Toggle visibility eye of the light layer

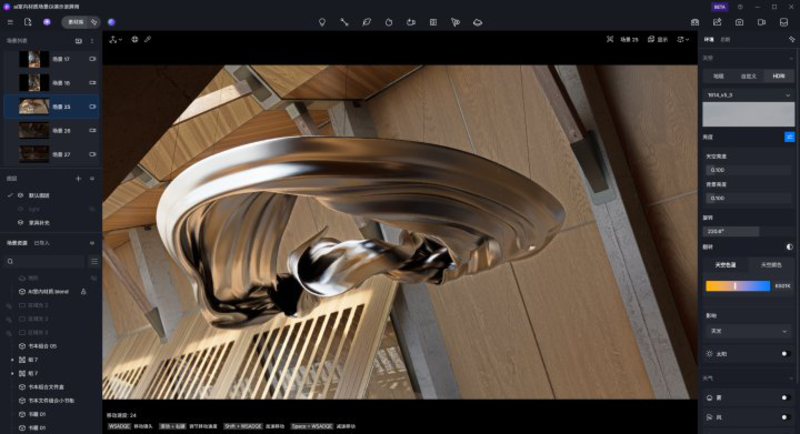(21, 209)
